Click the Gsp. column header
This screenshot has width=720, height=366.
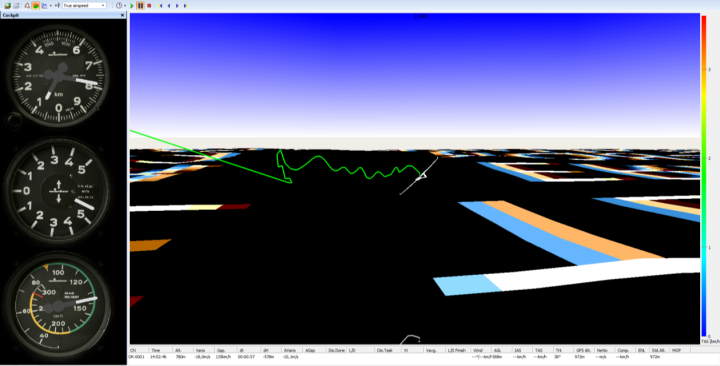pyautogui.click(x=225, y=350)
